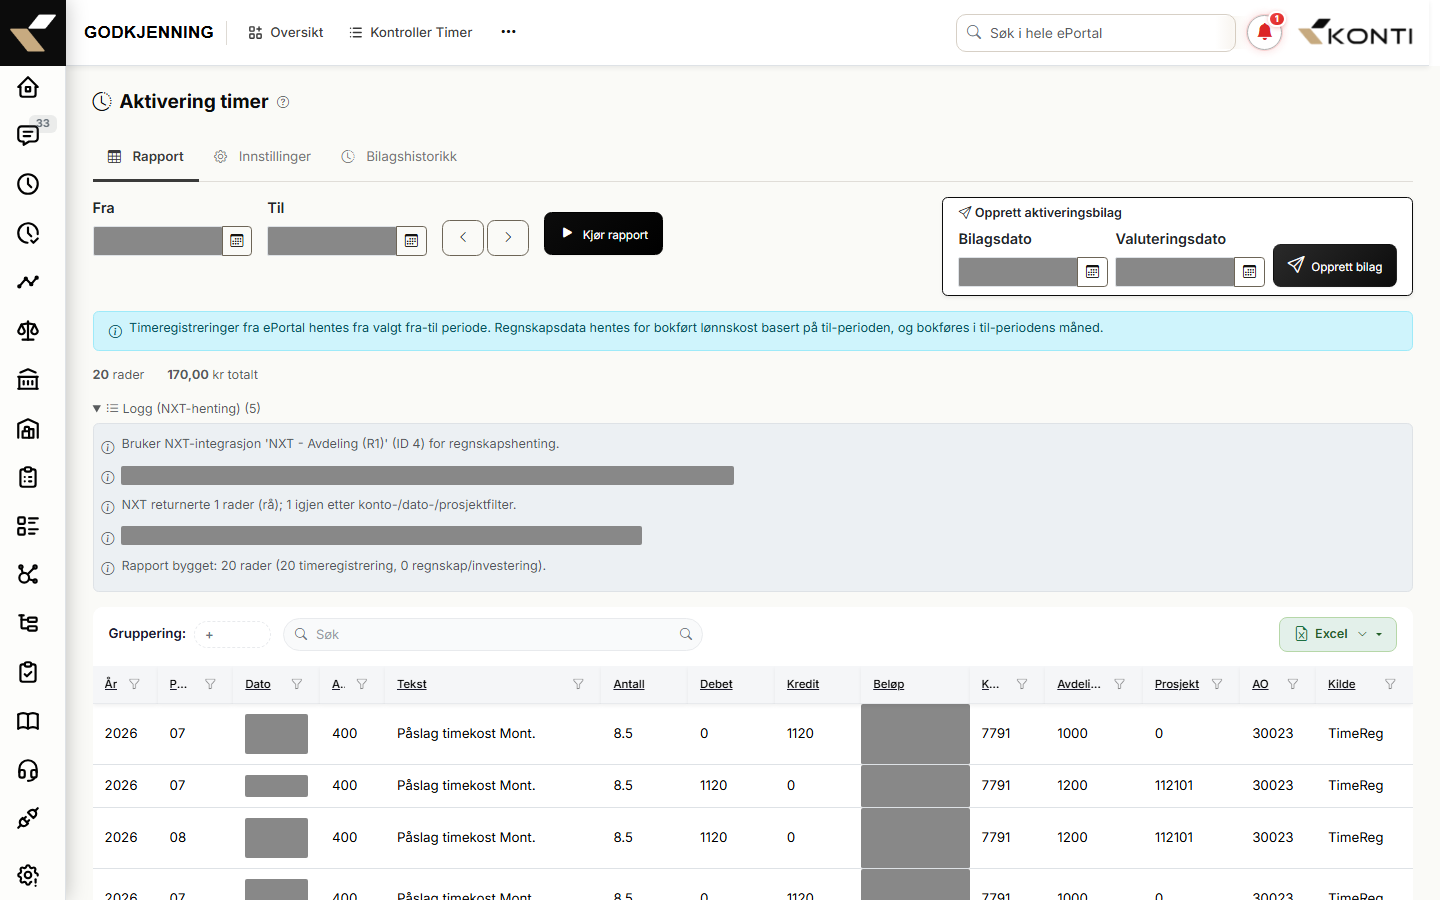The height and width of the screenshot is (900, 1440).
Task: Open the messages icon with badge 33
Action: click(28, 135)
